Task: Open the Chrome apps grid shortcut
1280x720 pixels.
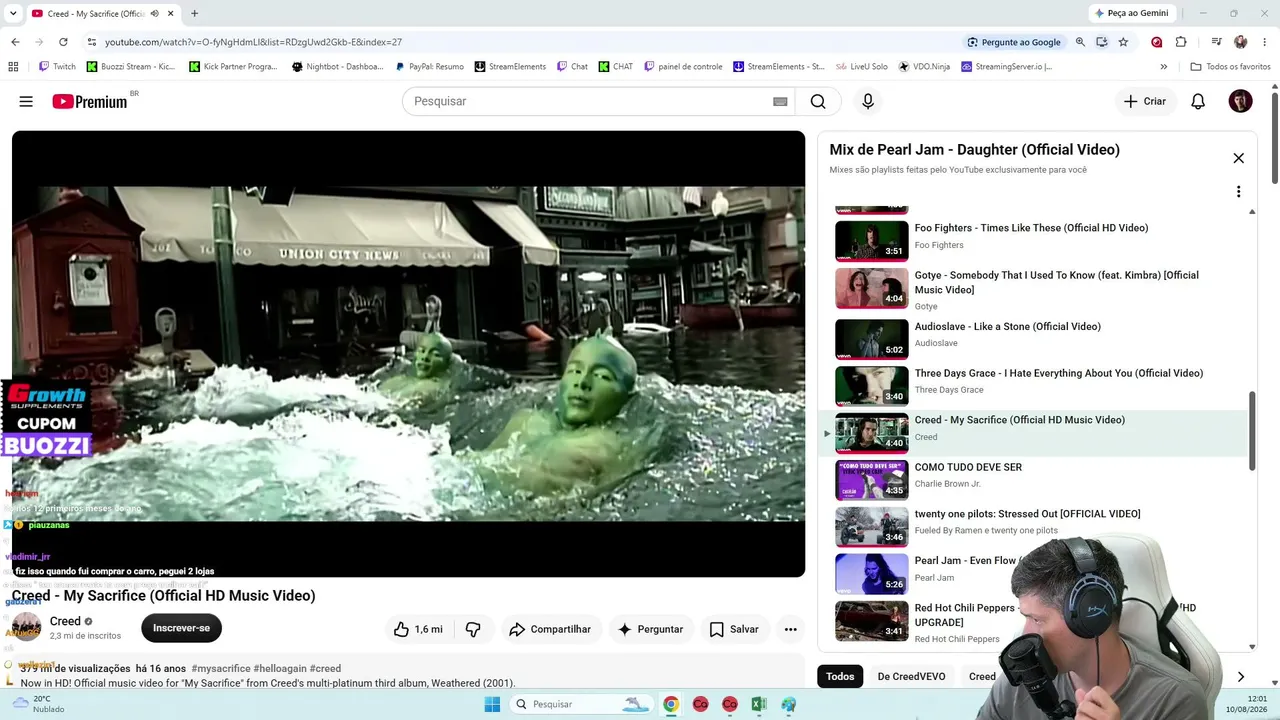Action: 13,67
